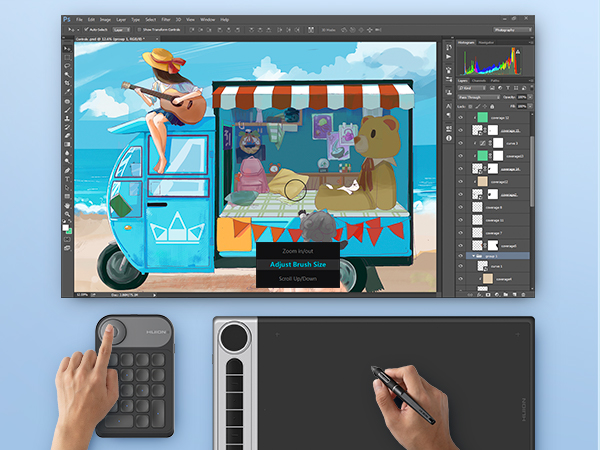Select the Clone Stamp tool

point(67,119)
